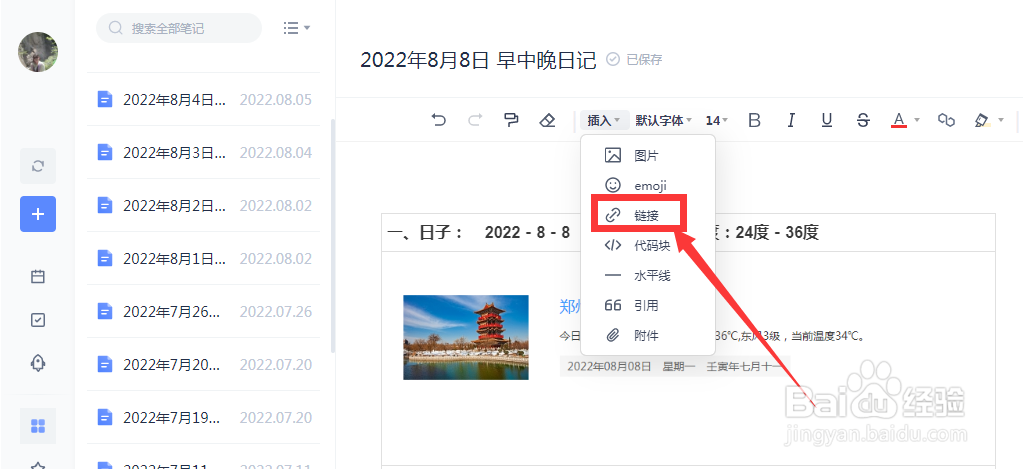Redo the last undone edit
This screenshot has height=469, width=1023.
[x=476, y=120]
